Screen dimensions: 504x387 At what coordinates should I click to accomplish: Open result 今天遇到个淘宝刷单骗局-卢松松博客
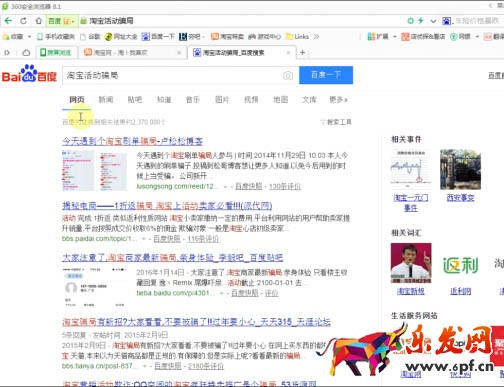[x=133, y=141]
